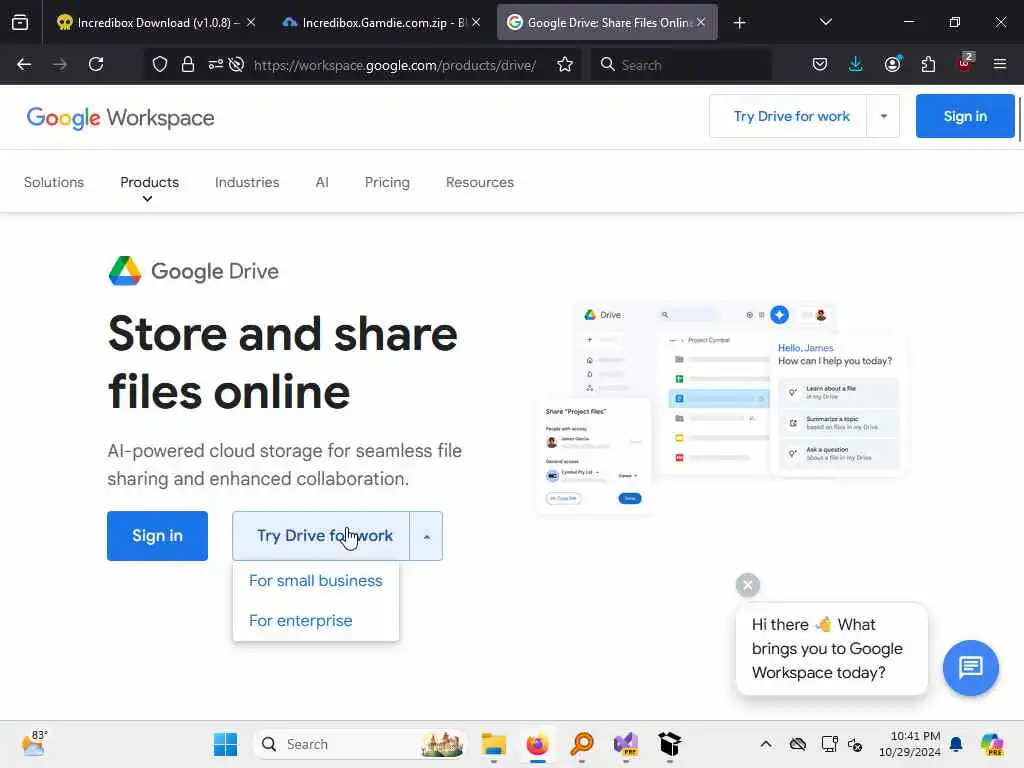This screenshot has width=1024, height=768.
Task: Open the Pricing page link
Action: pos(387,182)
